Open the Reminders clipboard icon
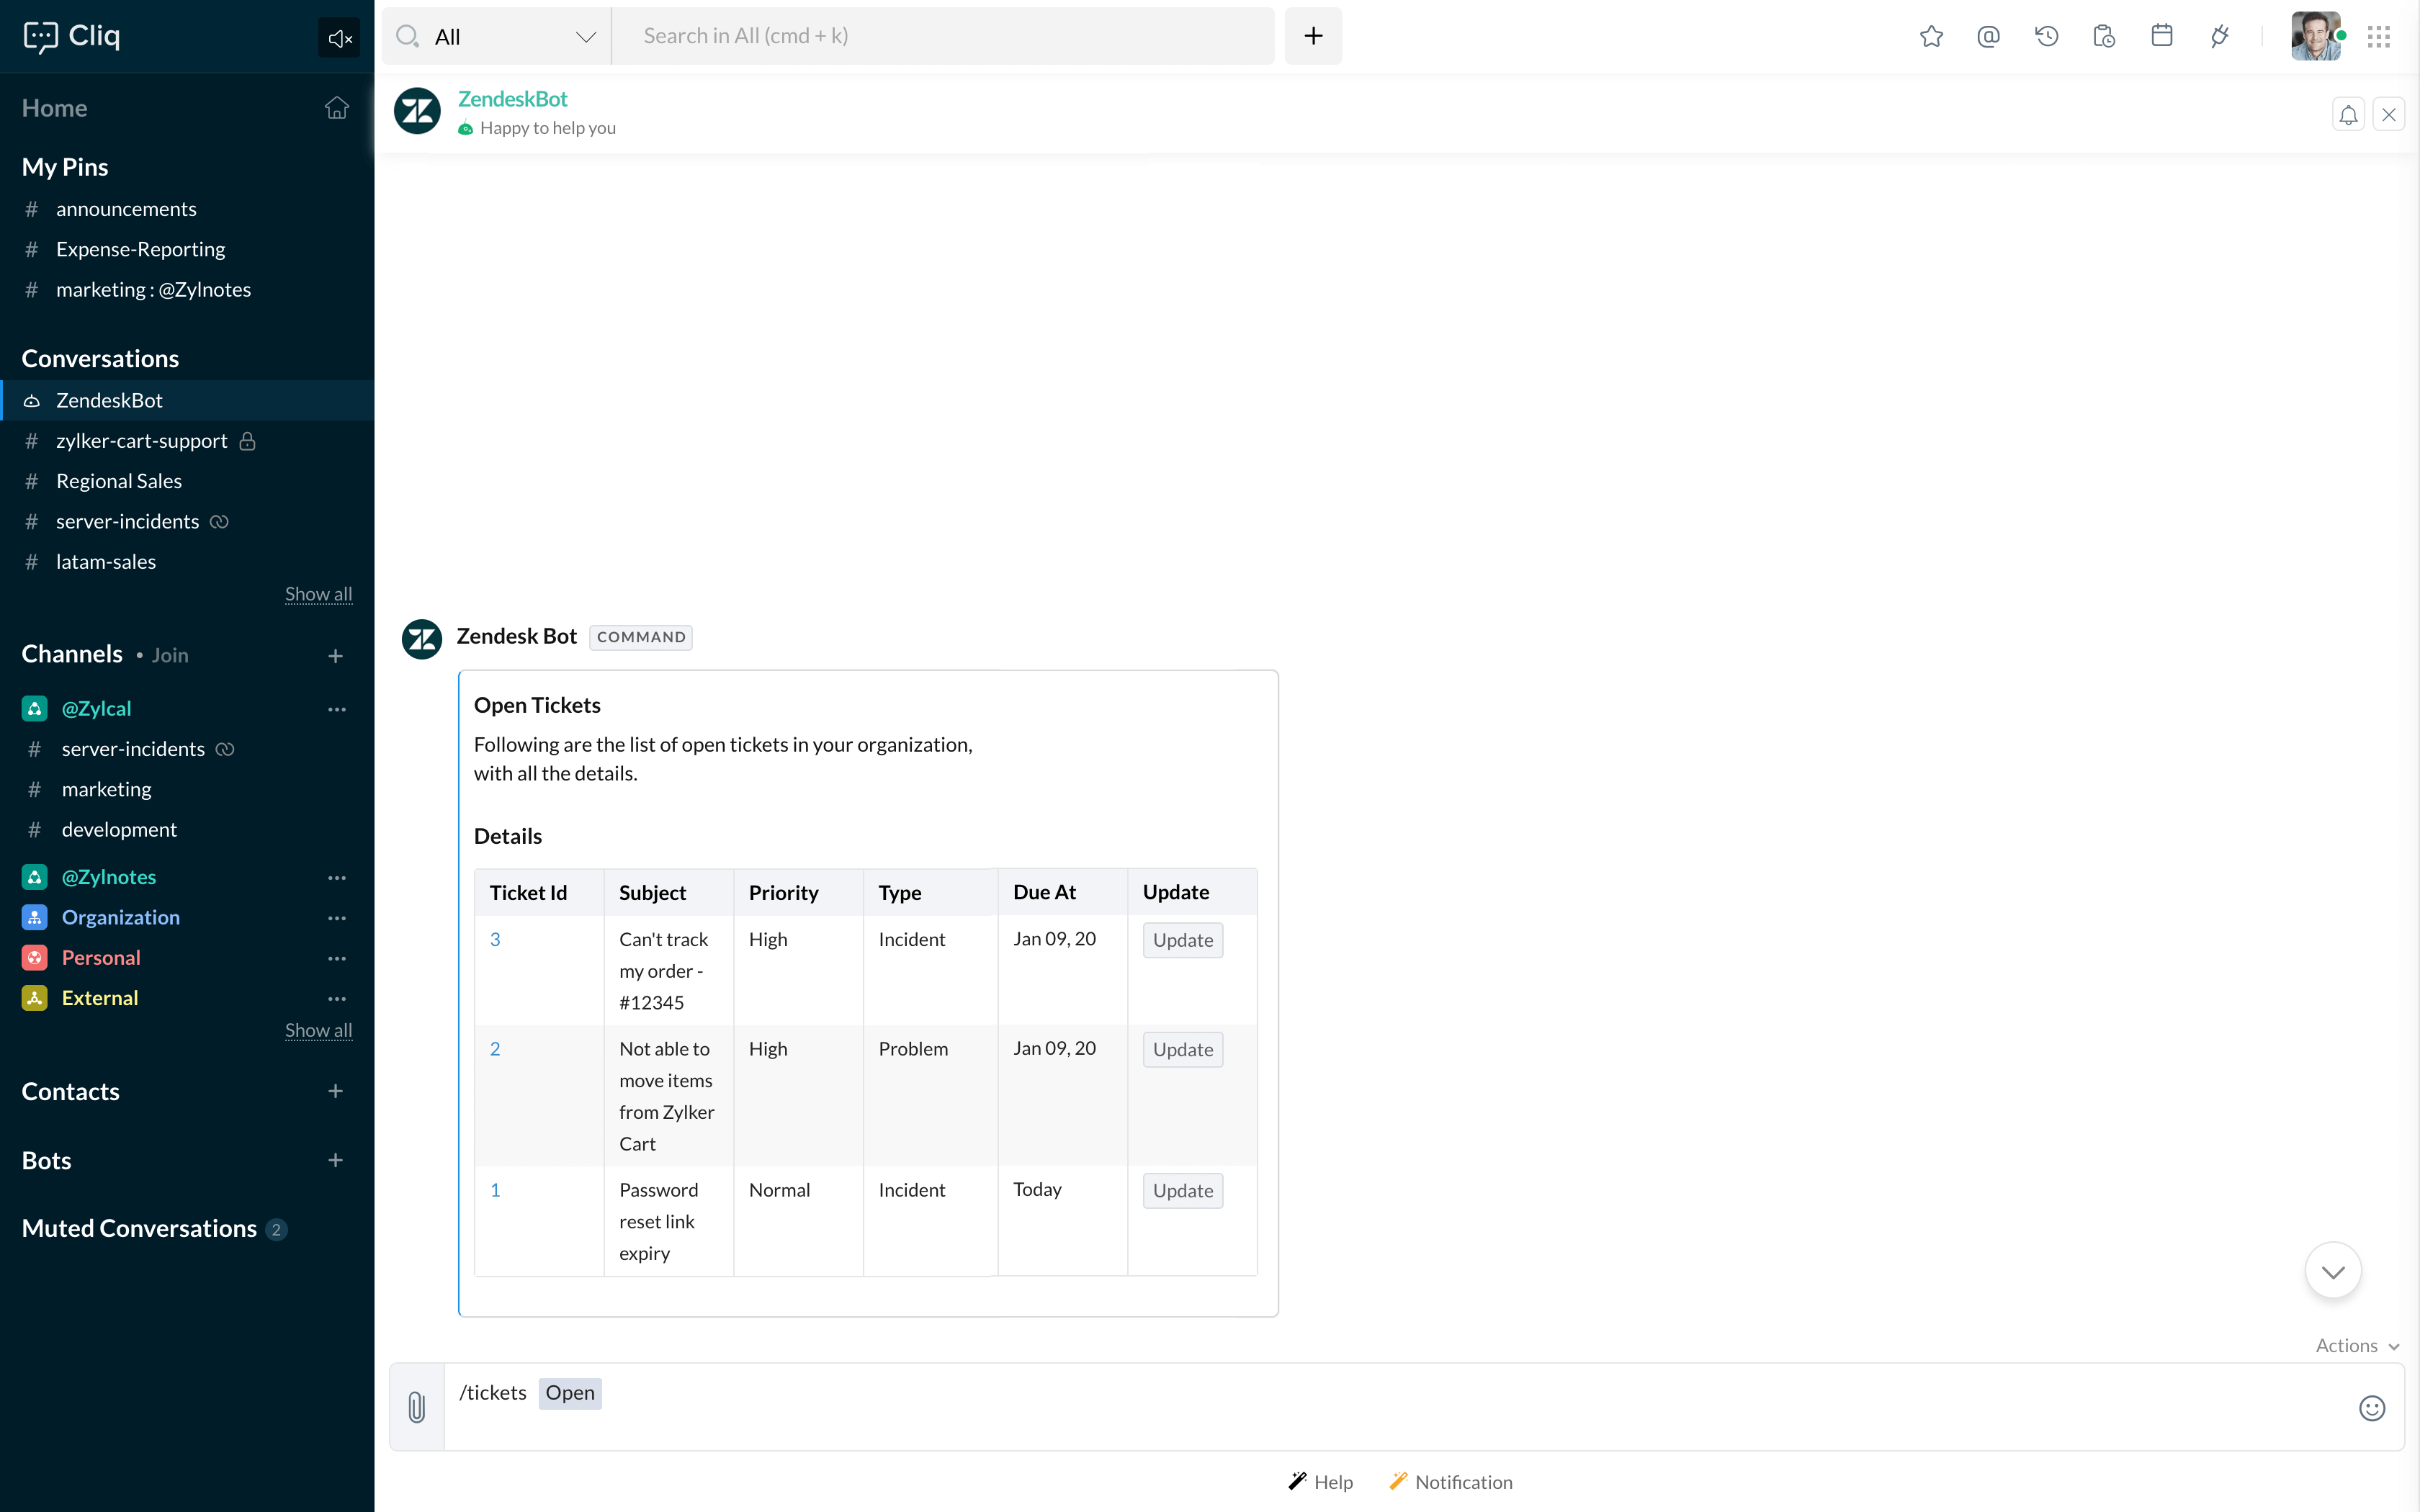Screen dimensions: 2420x1512 (2104, 36)
